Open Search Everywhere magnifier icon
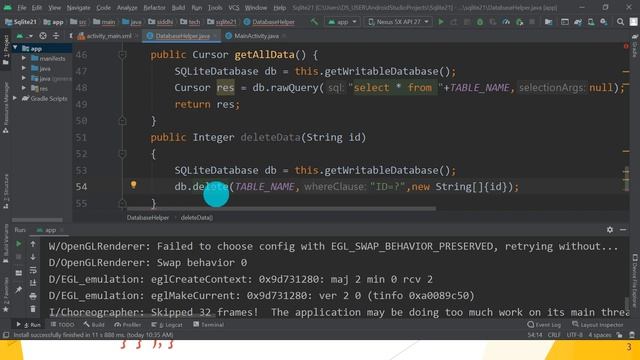Image resolution: width=640 pixels, height=360 pixels. click(x=620, y=22)
